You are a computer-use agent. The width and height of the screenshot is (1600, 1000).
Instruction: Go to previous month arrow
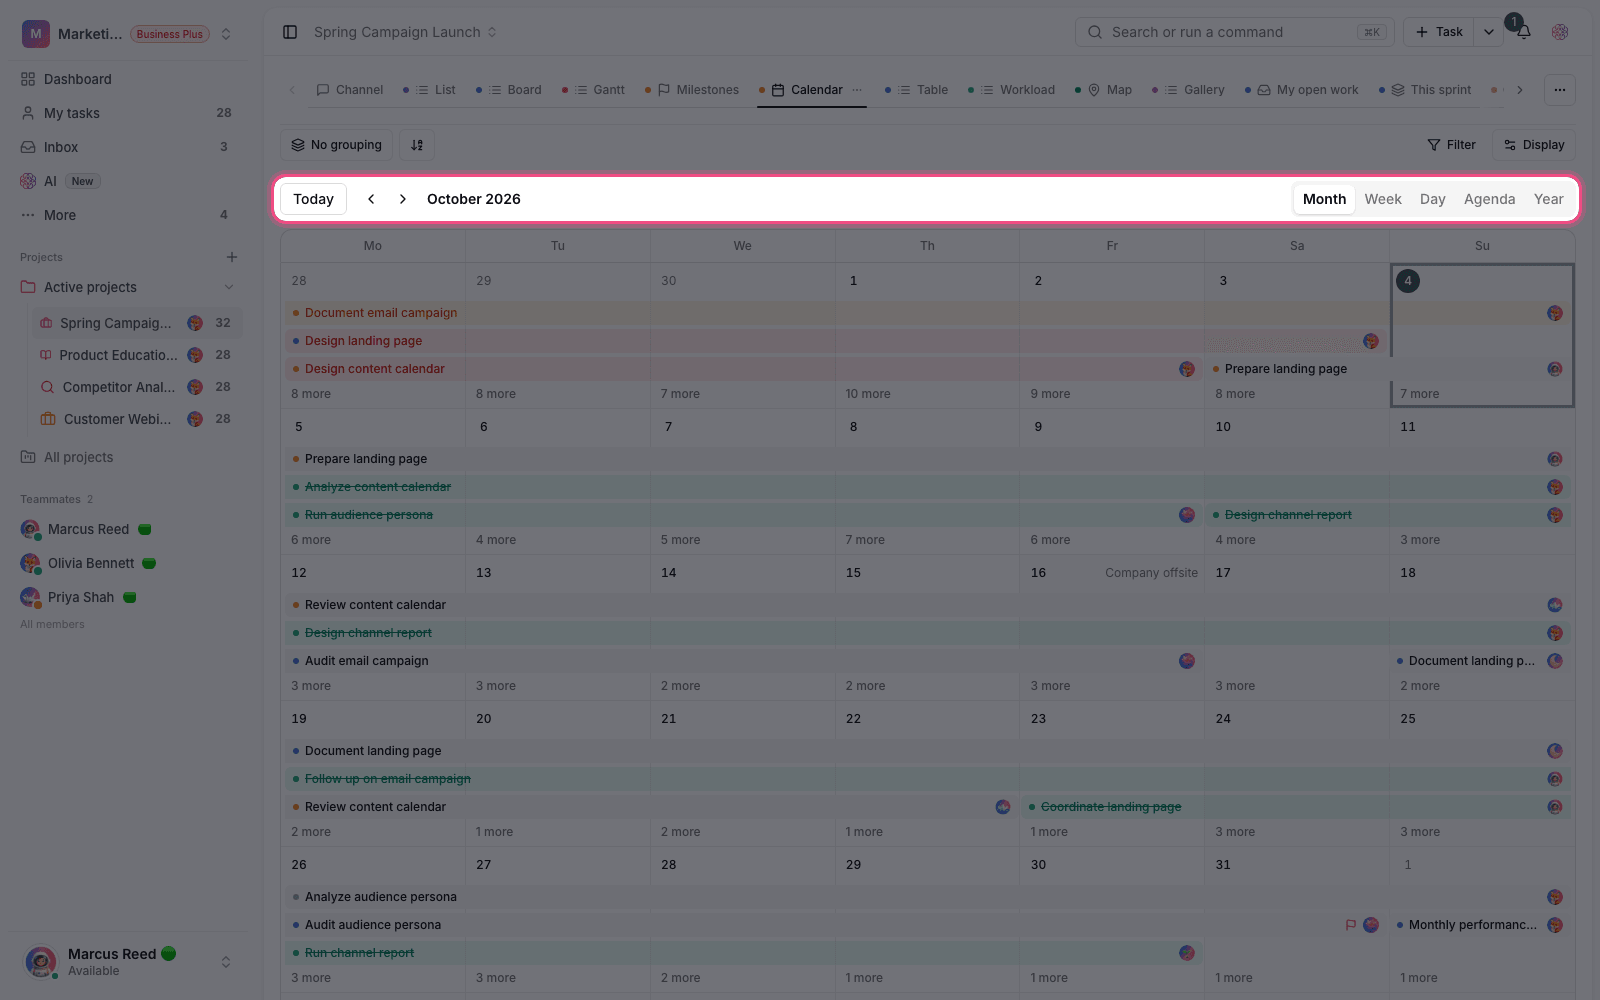[x=371, y=199]
